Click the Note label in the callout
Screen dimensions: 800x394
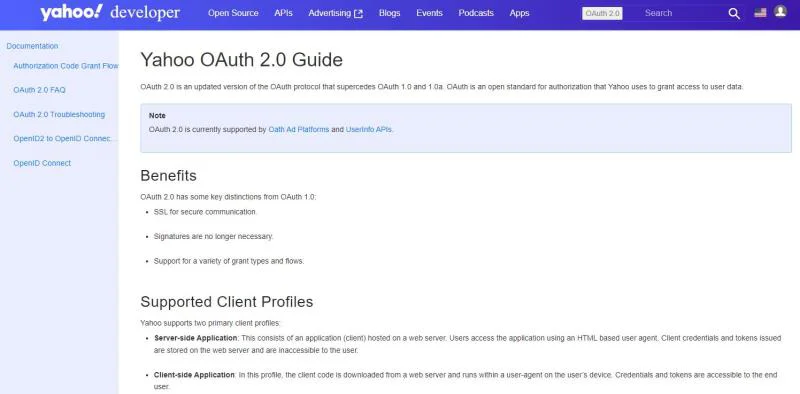pyautogui.click(x=157, y=116)
